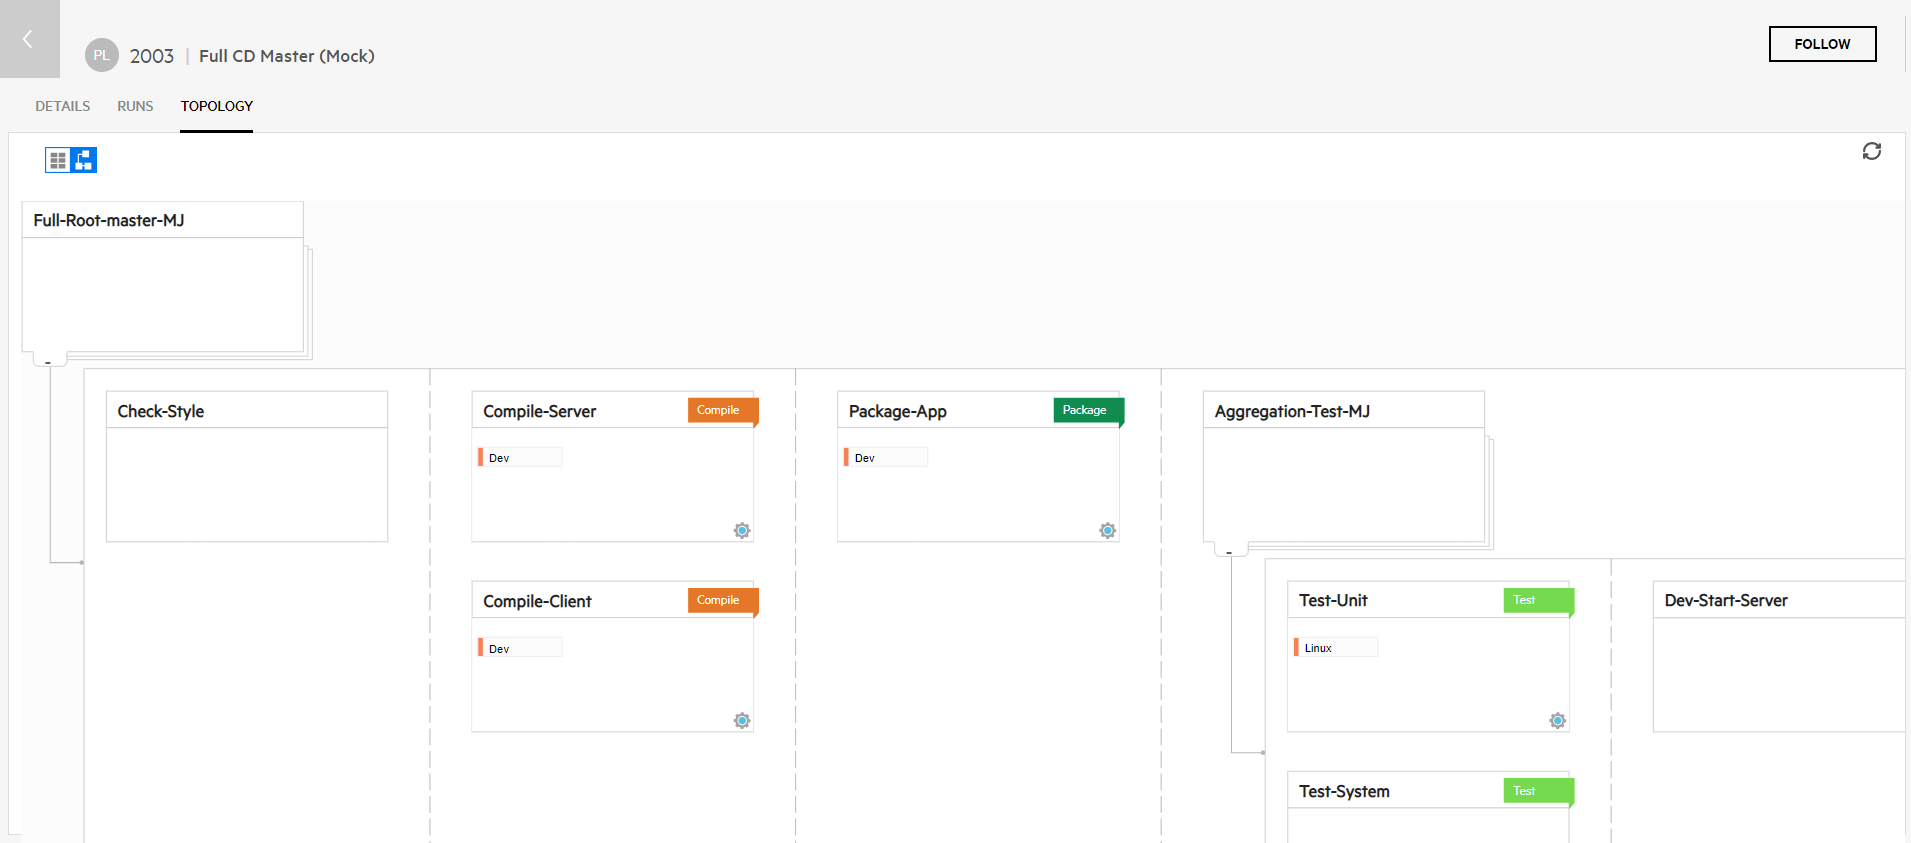Switch to topology tree view layout
The height and width of the screenshot is (843, 1911).
click(84, 160)
